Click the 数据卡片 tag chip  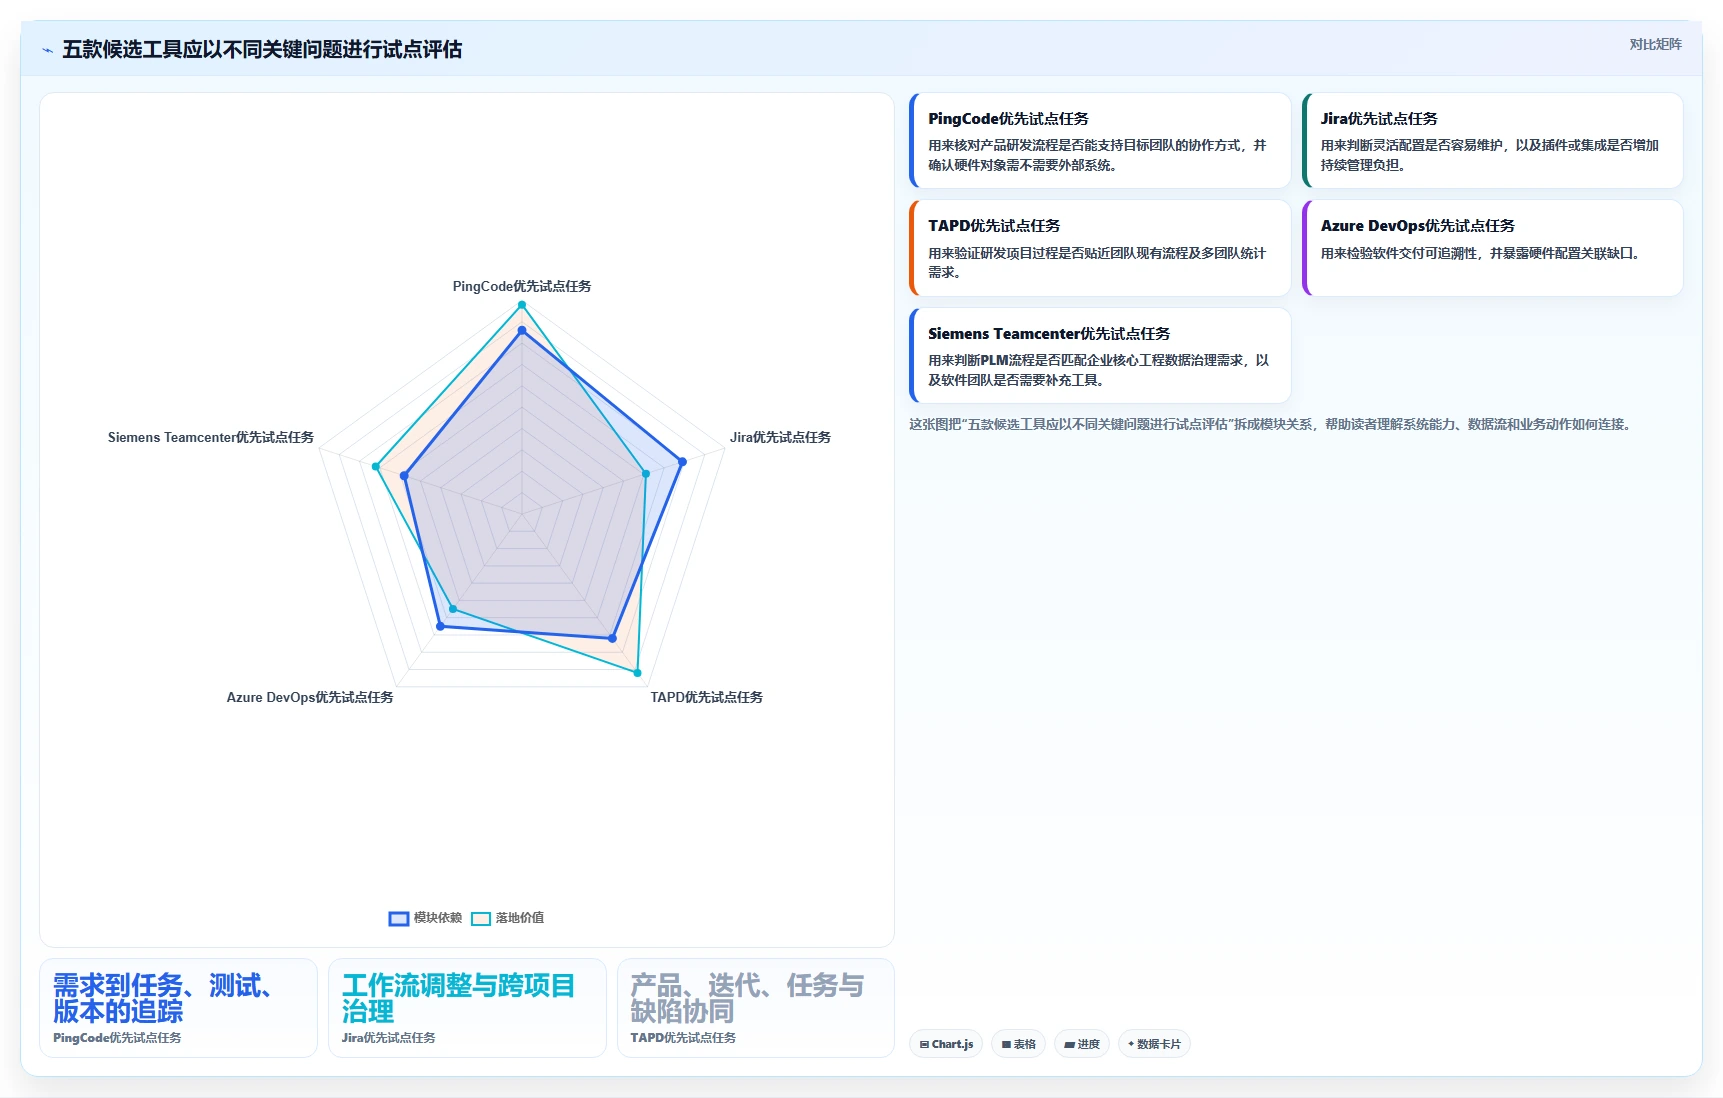coord(1154,1044)
